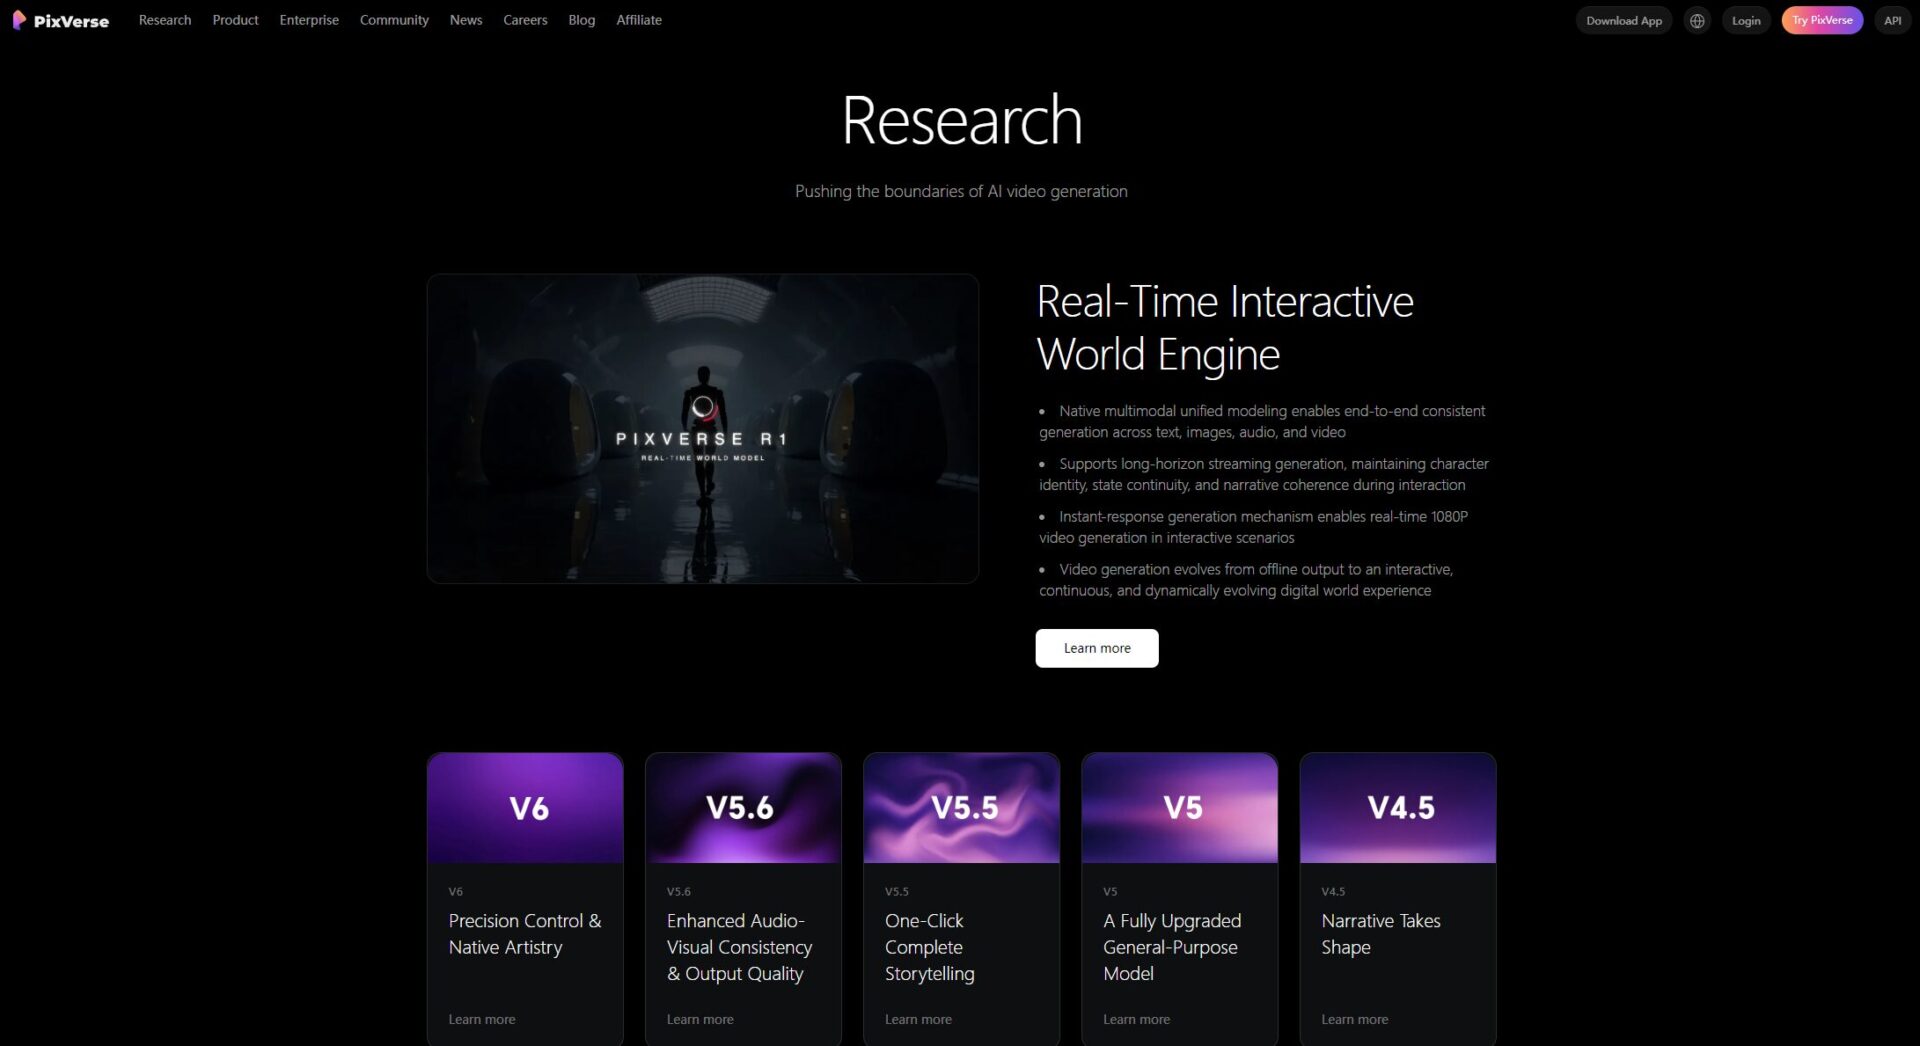Click 'Enhanced Audio-Visual Consistency & Output Quality' title
1920x1046 pixels.
click(740, 947)
